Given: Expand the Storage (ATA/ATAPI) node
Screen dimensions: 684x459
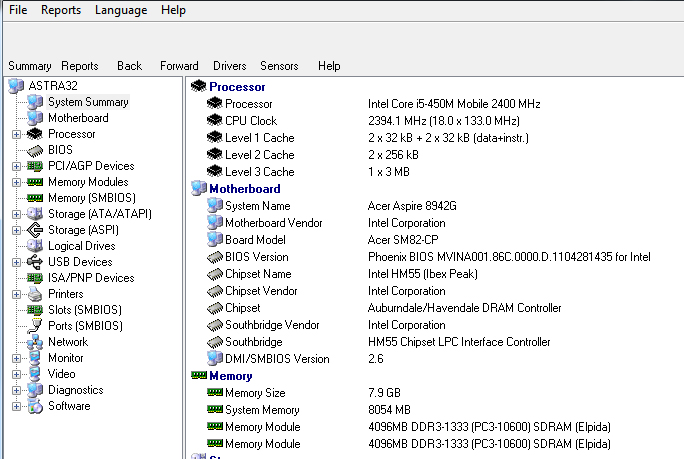Looking at the screenshot, I should (16, 214).
